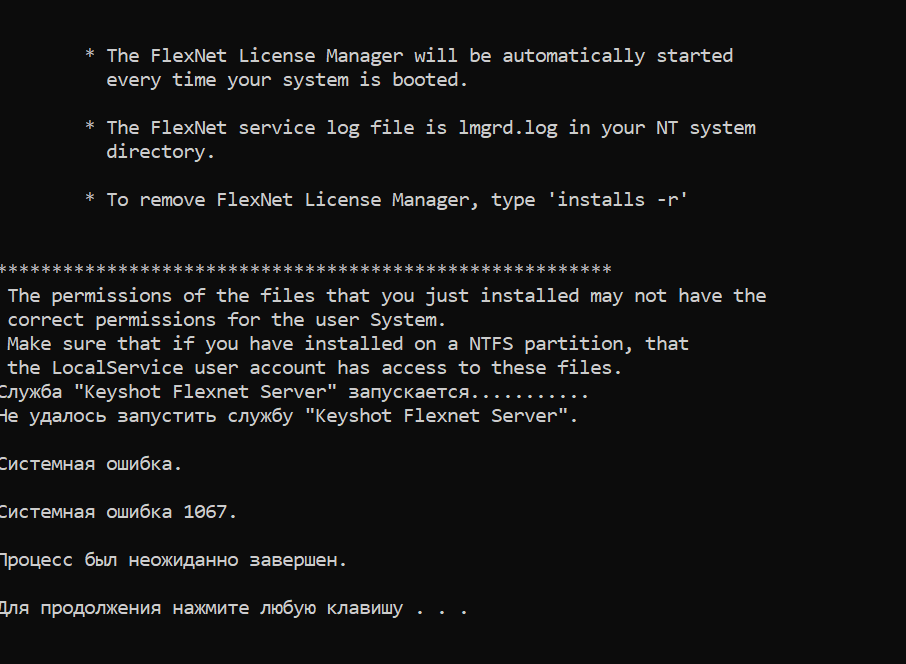Image resolution: width=906 pixels, height=664 pixels.
Task: Click the 'Системная ошибка.' line without a number
Action: pyautogui.click(x=90, y=464)
